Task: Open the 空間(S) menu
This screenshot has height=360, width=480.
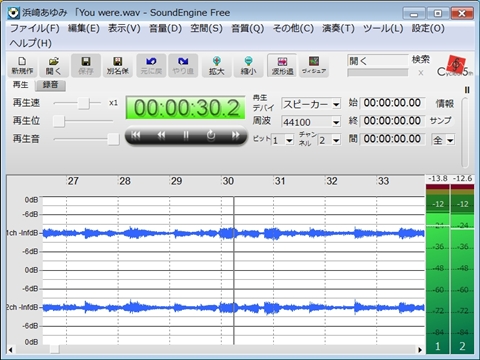Action: point(206,28)
